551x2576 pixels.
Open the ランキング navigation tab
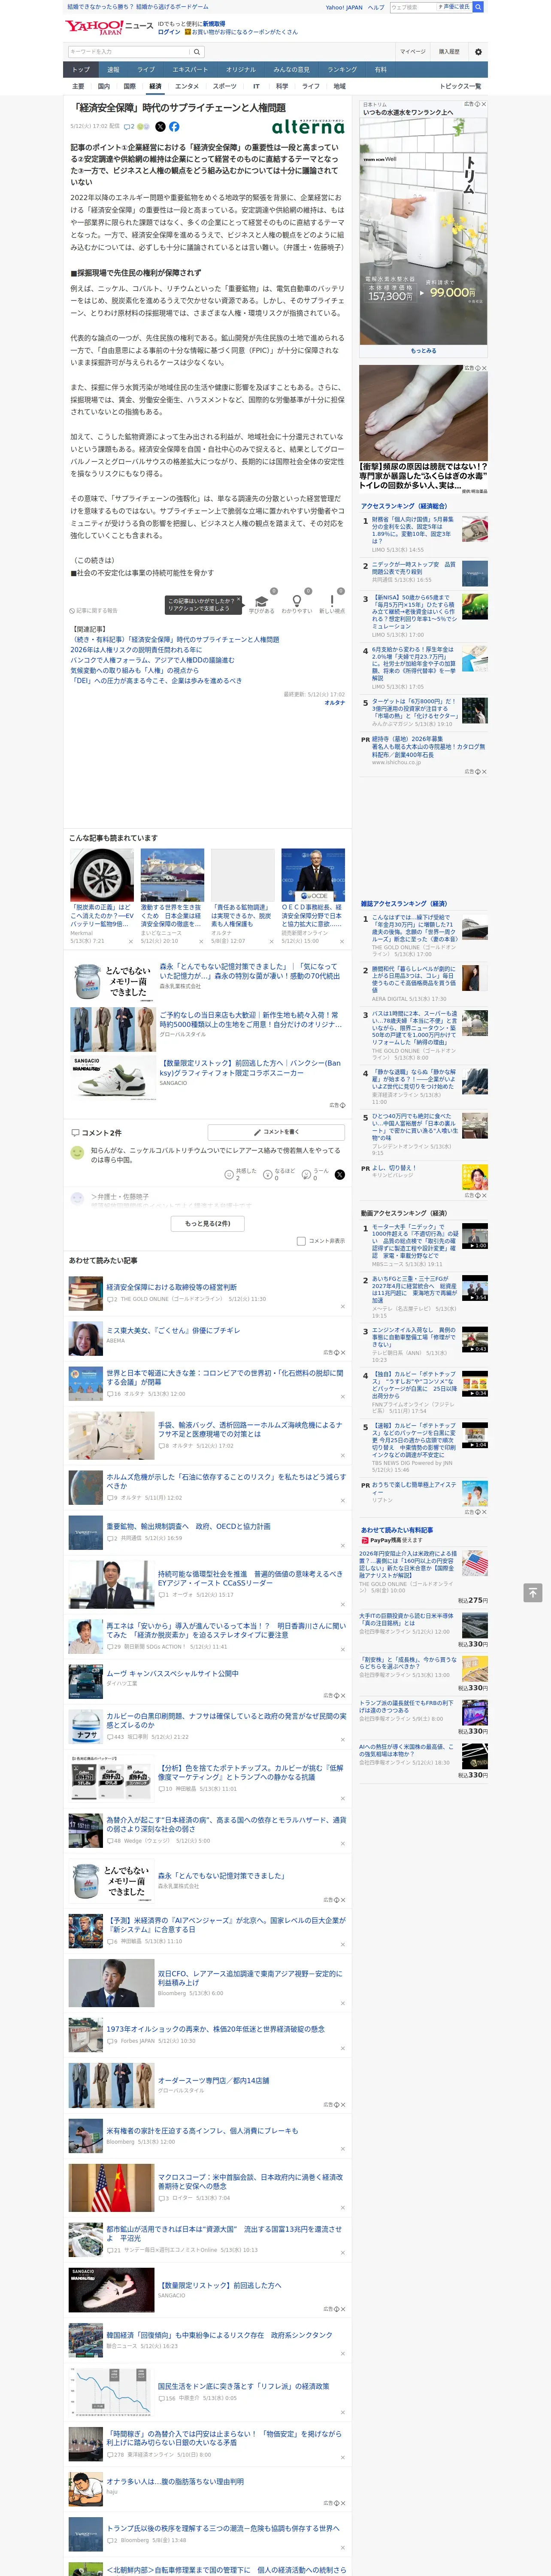point(342,70)
